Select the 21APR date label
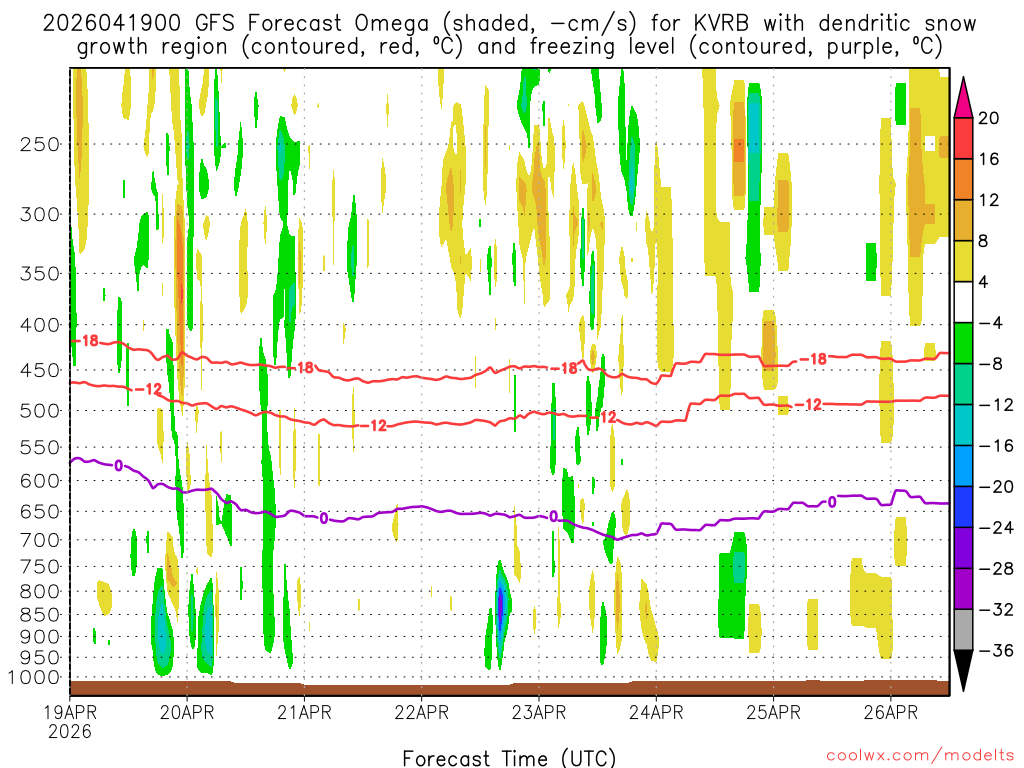Image resolution: width=1024 pixels, height=768 pixels. pyautogui.click(x=304, y=712)
